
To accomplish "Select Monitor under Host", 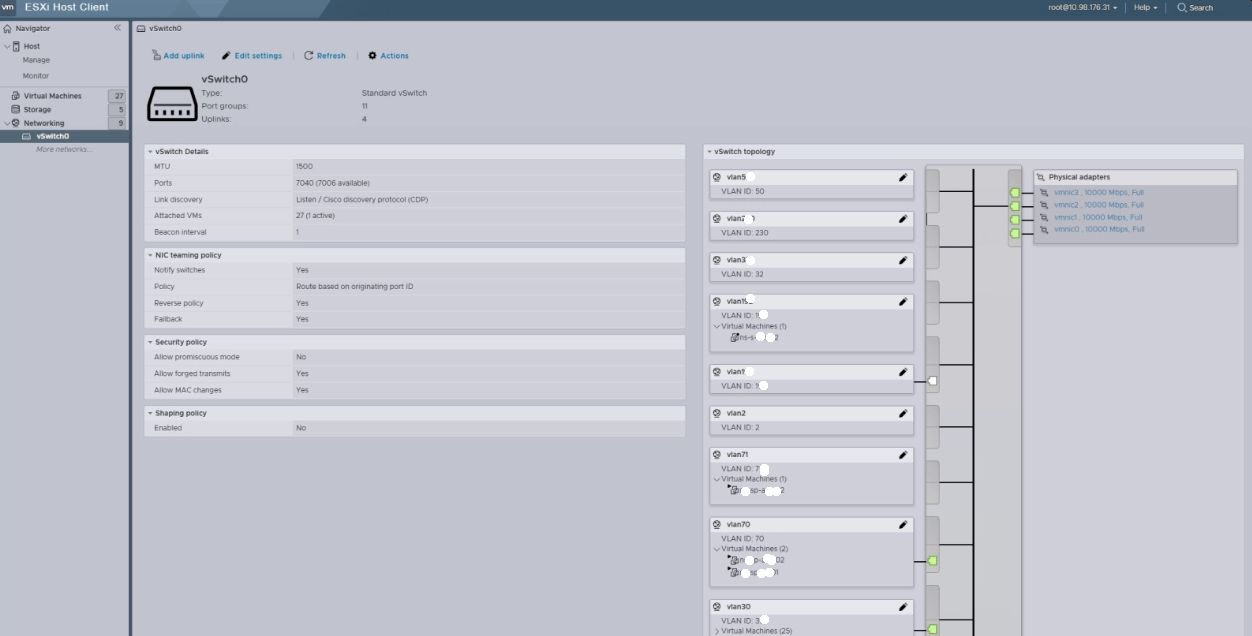I will click(36, 76).
